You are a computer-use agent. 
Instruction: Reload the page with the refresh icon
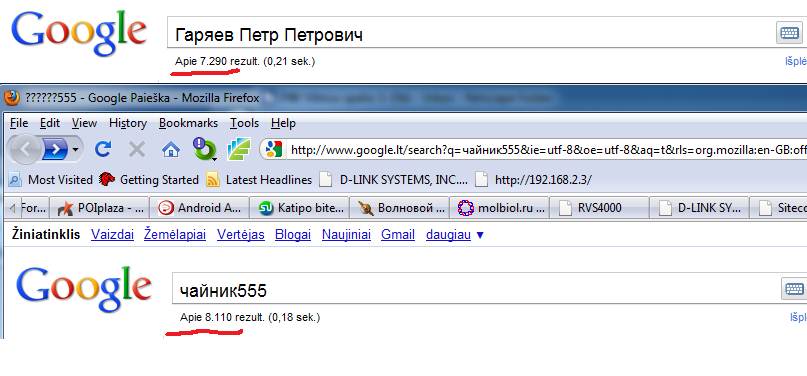point(103,150)
